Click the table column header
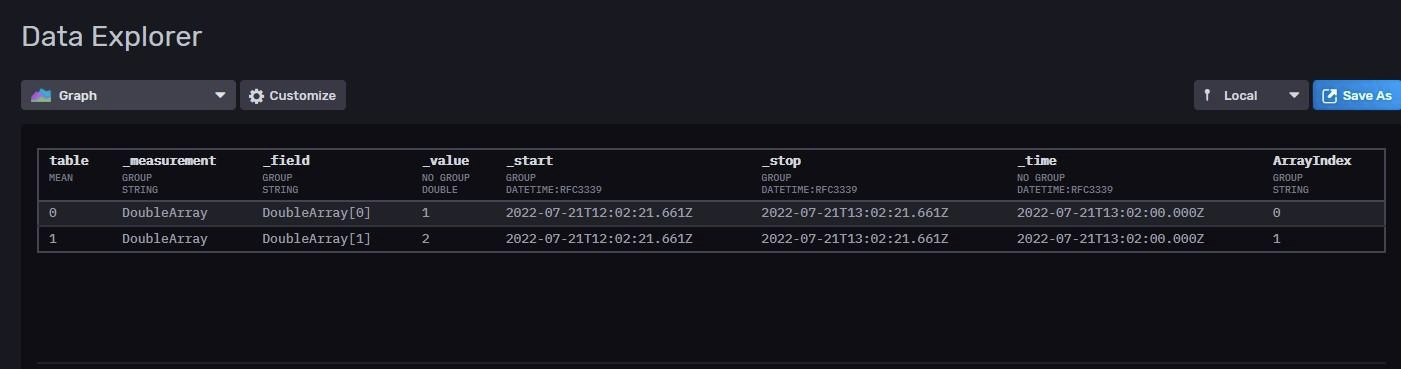1401x369 pixels. pyautogui.click(x=69, y=161)
